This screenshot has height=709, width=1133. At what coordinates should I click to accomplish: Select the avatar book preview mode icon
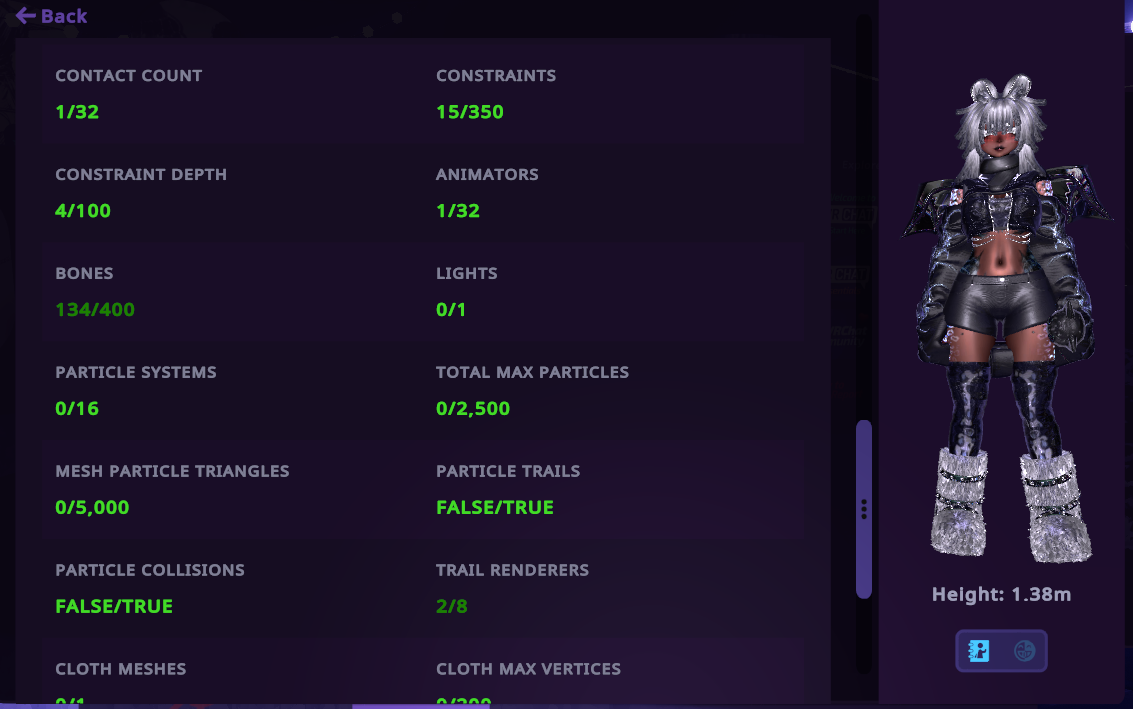coord(979,651)
